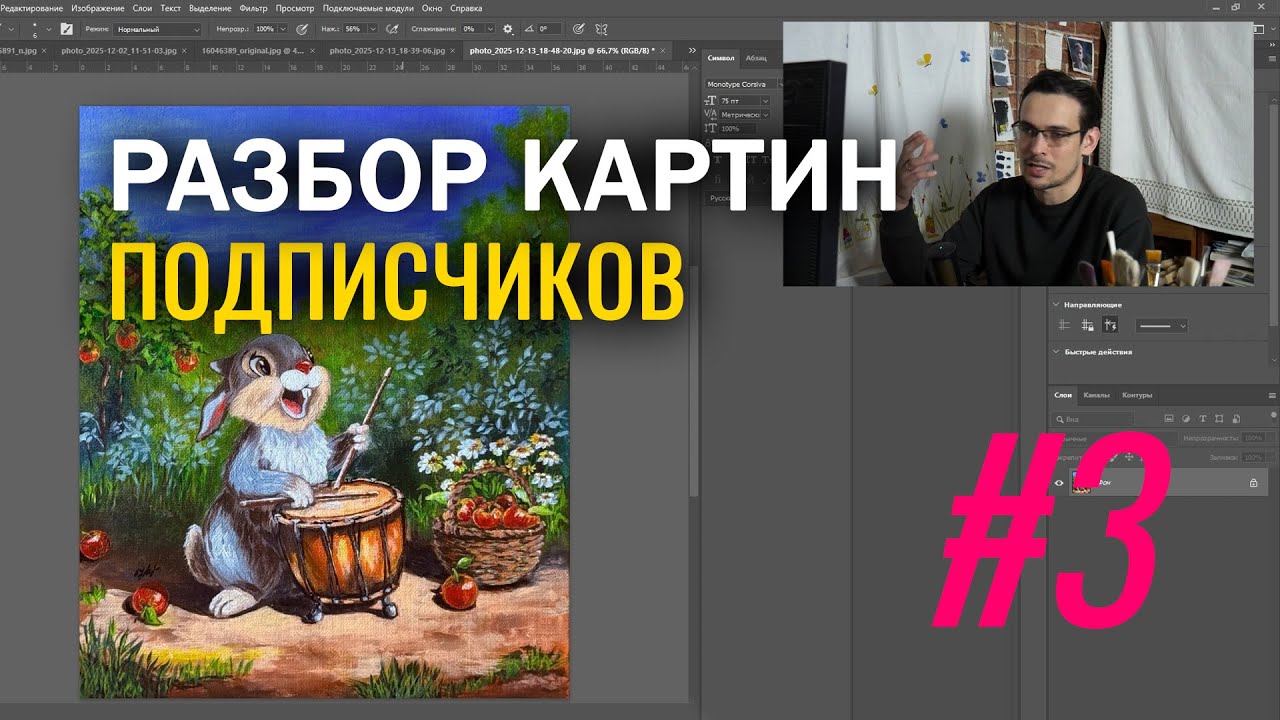Viewport: 1280px width, 720px height.
Task: Click the layer filter Вид search field
Action: [x=1093, y=419]
